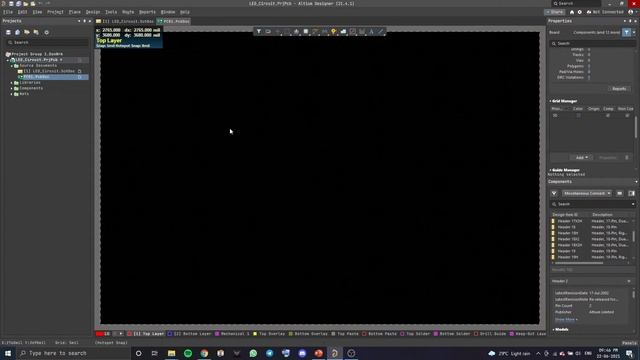640x360 pixels.
Task: Click the Not Connected account button
Action: (605, 12)
